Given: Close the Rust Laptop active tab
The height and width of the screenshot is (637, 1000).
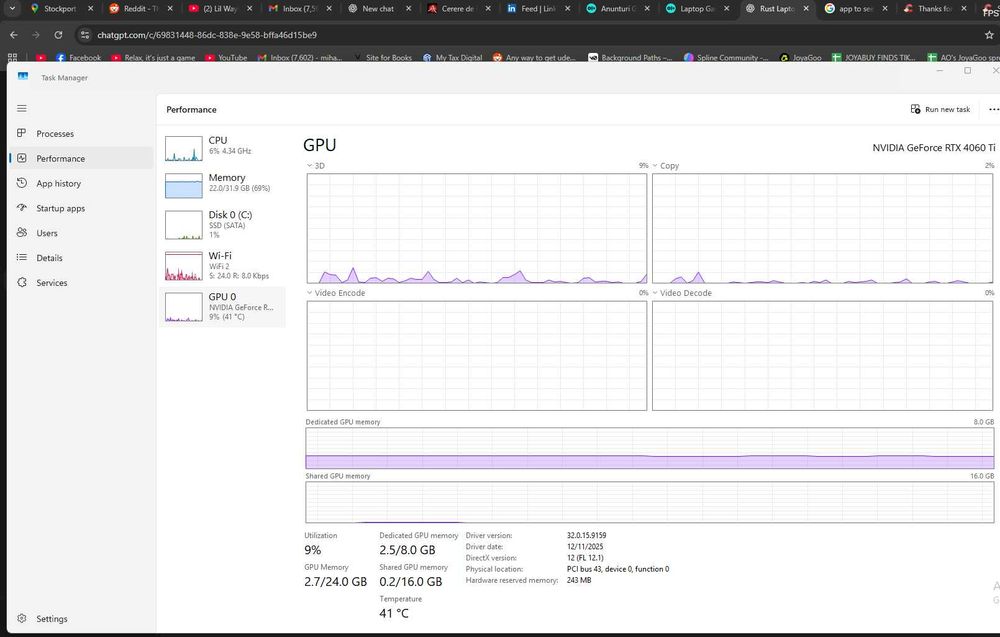Looking at the screenshot, I should pos(806,8).
